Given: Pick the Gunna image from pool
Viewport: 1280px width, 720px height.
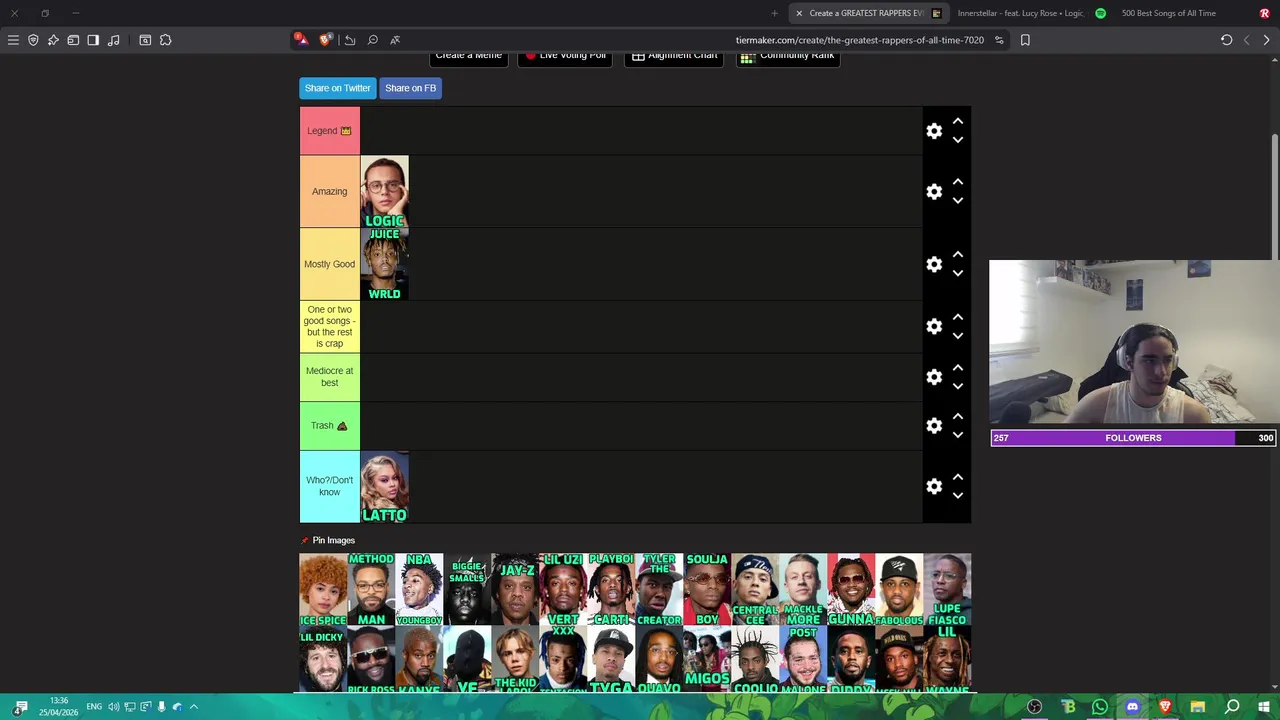Looking at the screenshot, I should tap(851, 590).
